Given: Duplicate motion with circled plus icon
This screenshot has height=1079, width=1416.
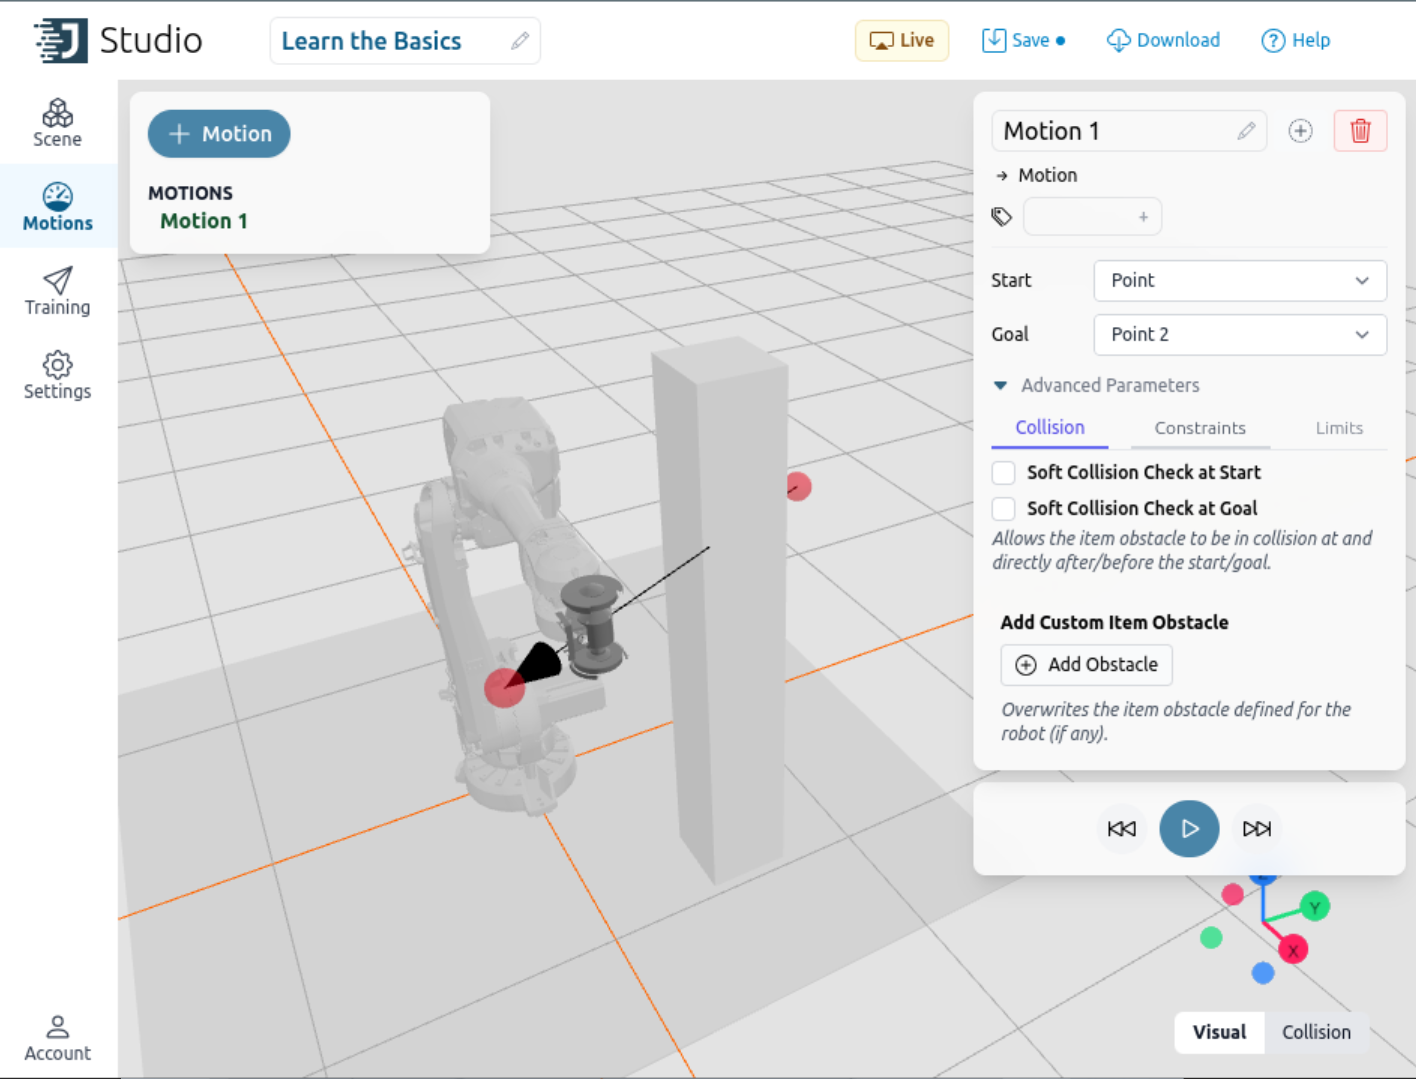Looking at the screenshot, I should click(x=1300, y=131).
